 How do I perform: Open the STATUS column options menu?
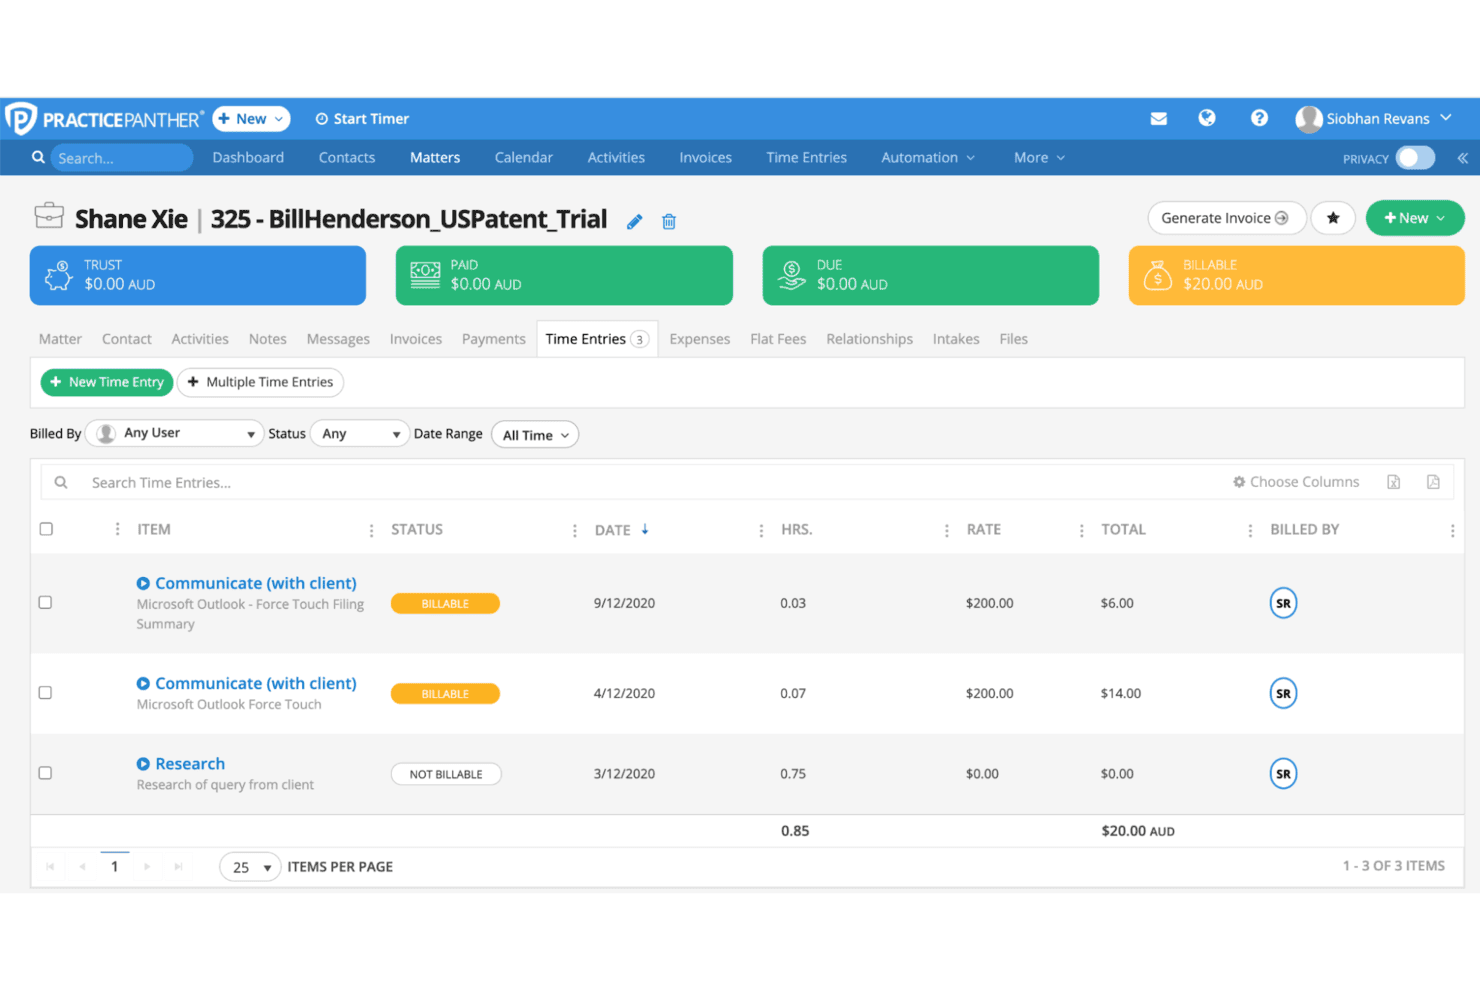[574, 530]
